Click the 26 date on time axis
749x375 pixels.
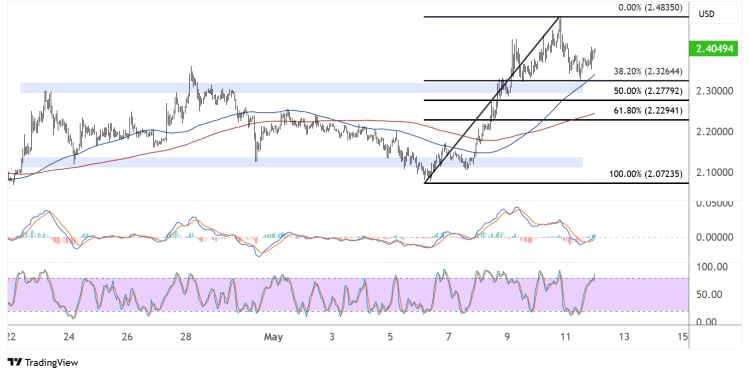point(127,337)
